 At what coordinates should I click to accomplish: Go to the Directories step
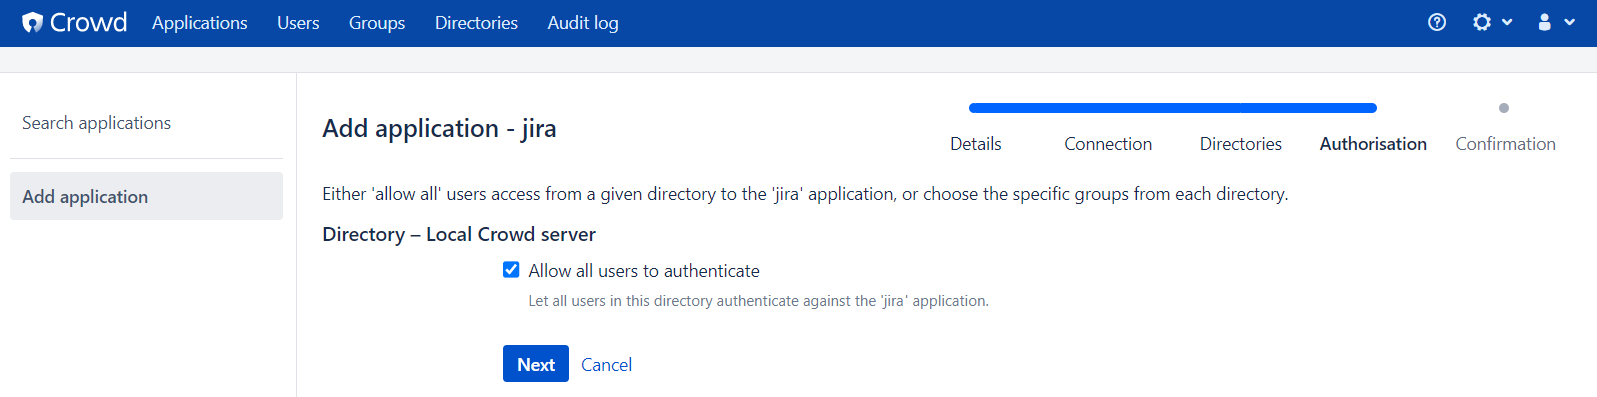[1241, 144]
